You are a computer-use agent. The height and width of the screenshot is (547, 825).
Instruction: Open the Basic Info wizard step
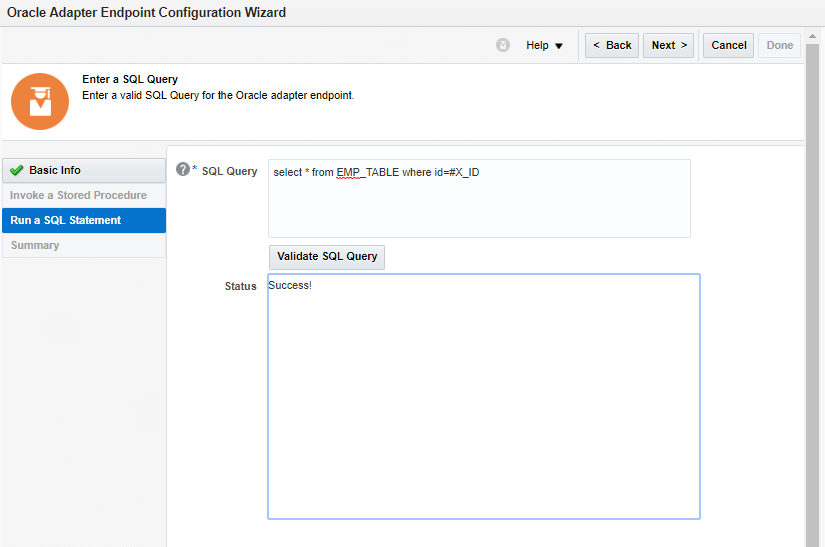pyautogui.click(x=84, y=170)
